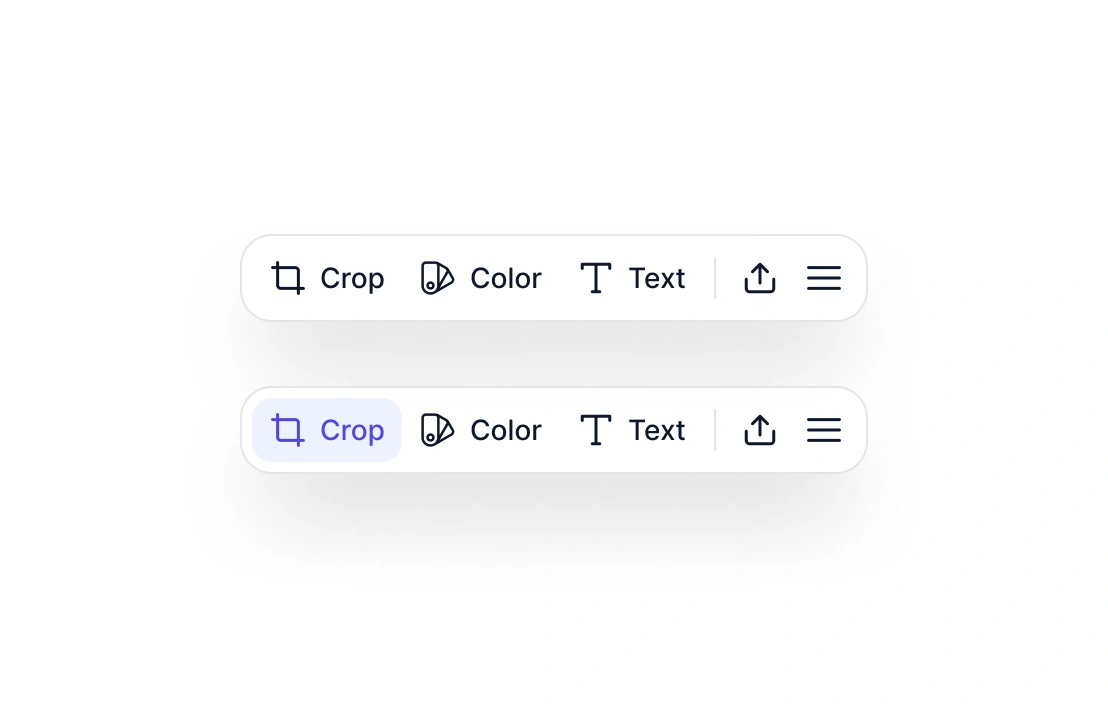Select the crop icon in the unhighlighted upper toolbar

pos(288,278)
